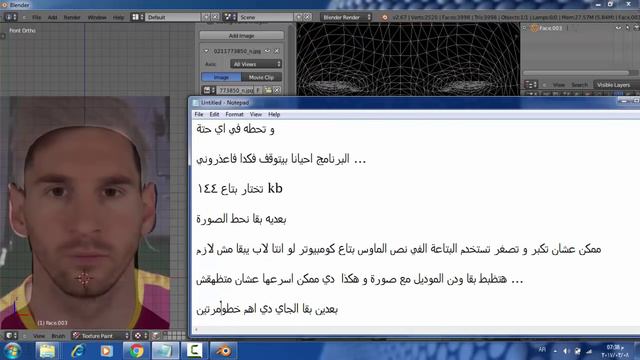Switch to Blender taskbar icon

click(224, 351)
